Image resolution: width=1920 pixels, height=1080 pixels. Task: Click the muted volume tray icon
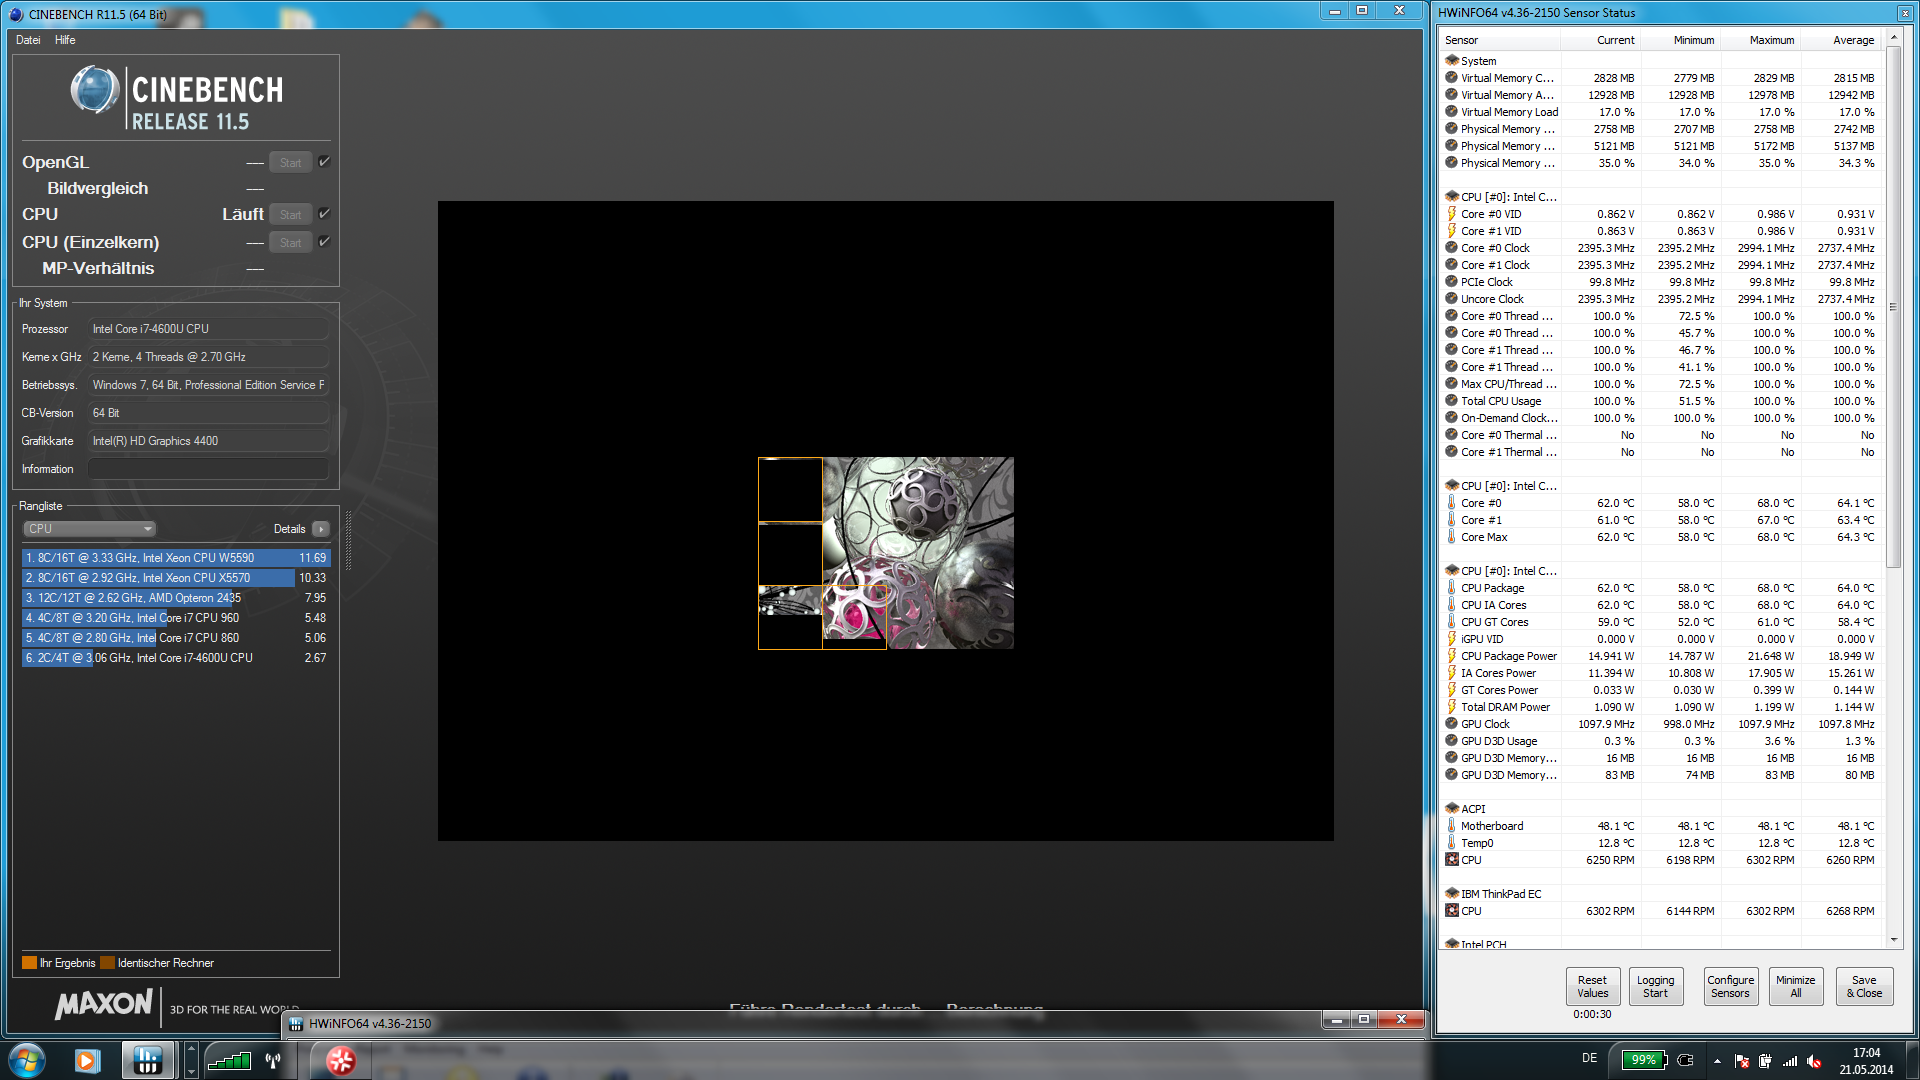click(1814, 1061)
